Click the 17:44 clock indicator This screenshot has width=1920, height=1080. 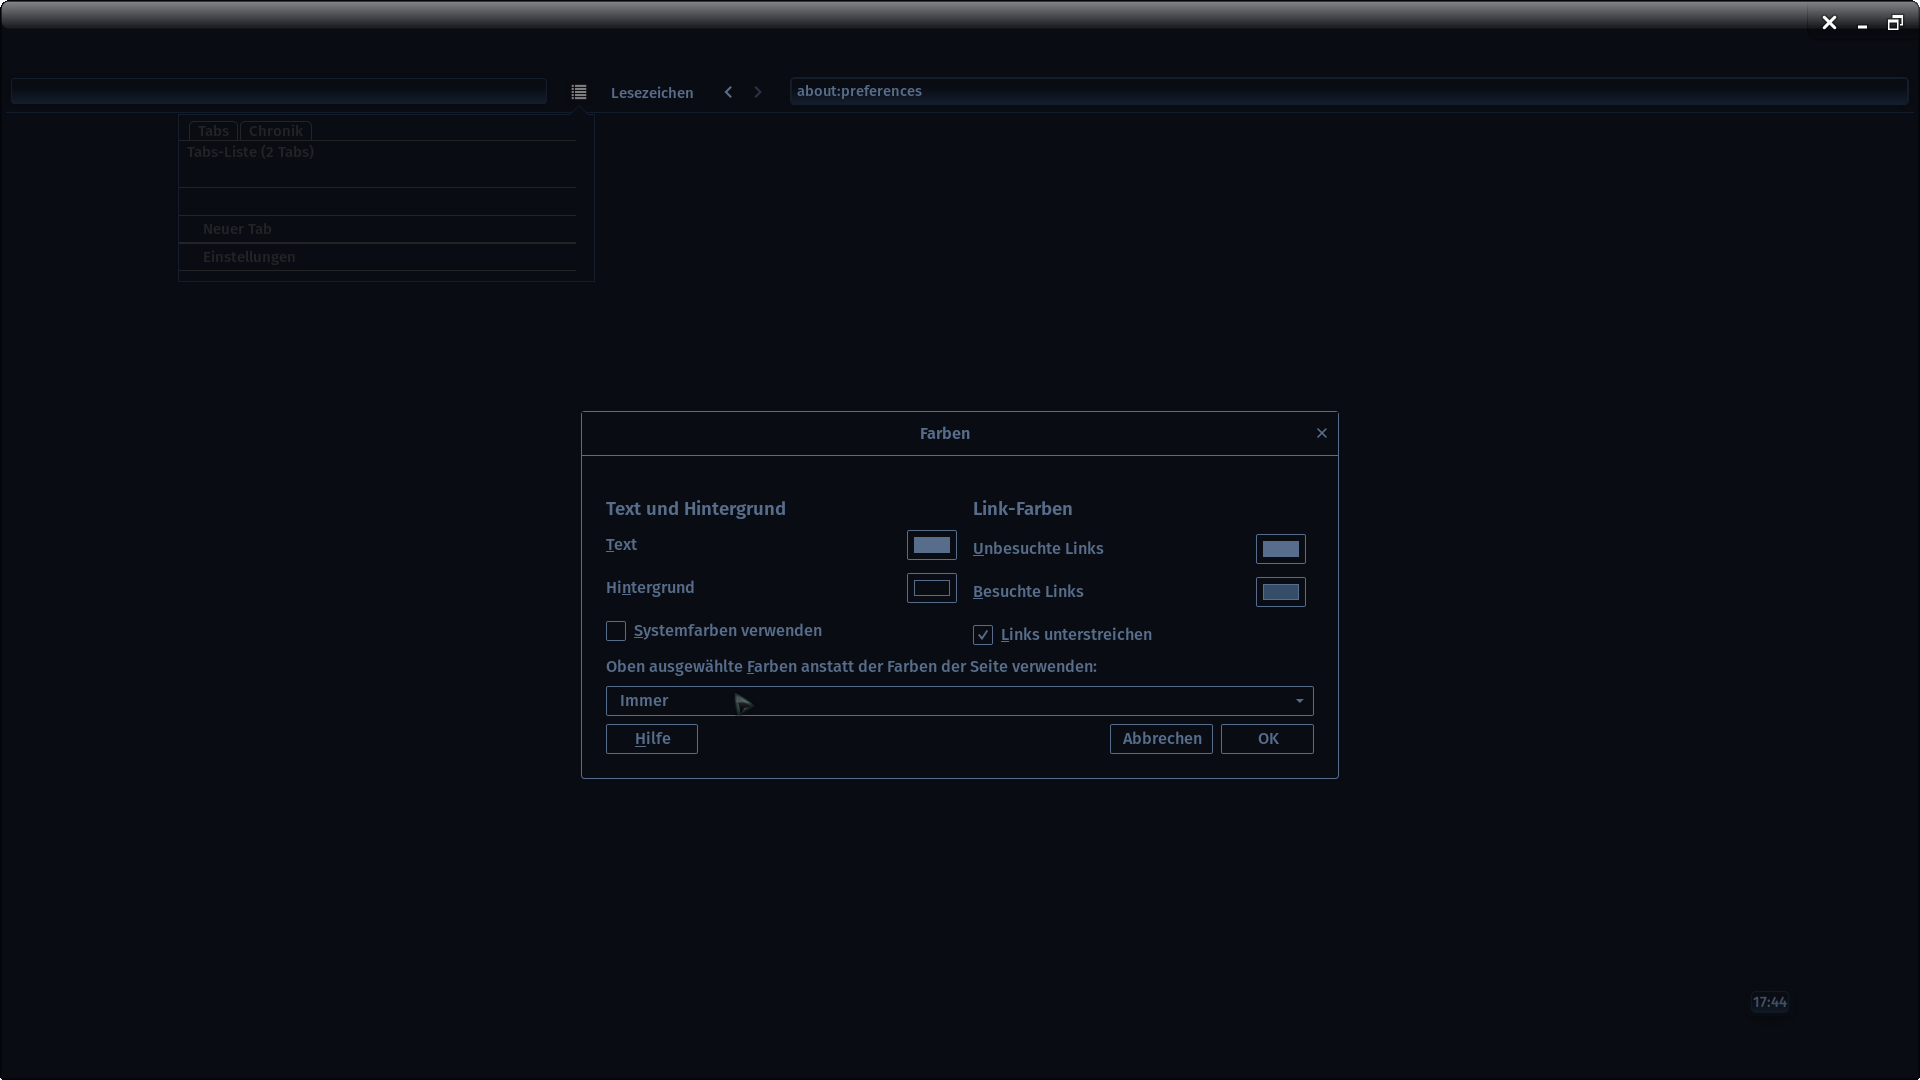[x=1769, y=1002]
